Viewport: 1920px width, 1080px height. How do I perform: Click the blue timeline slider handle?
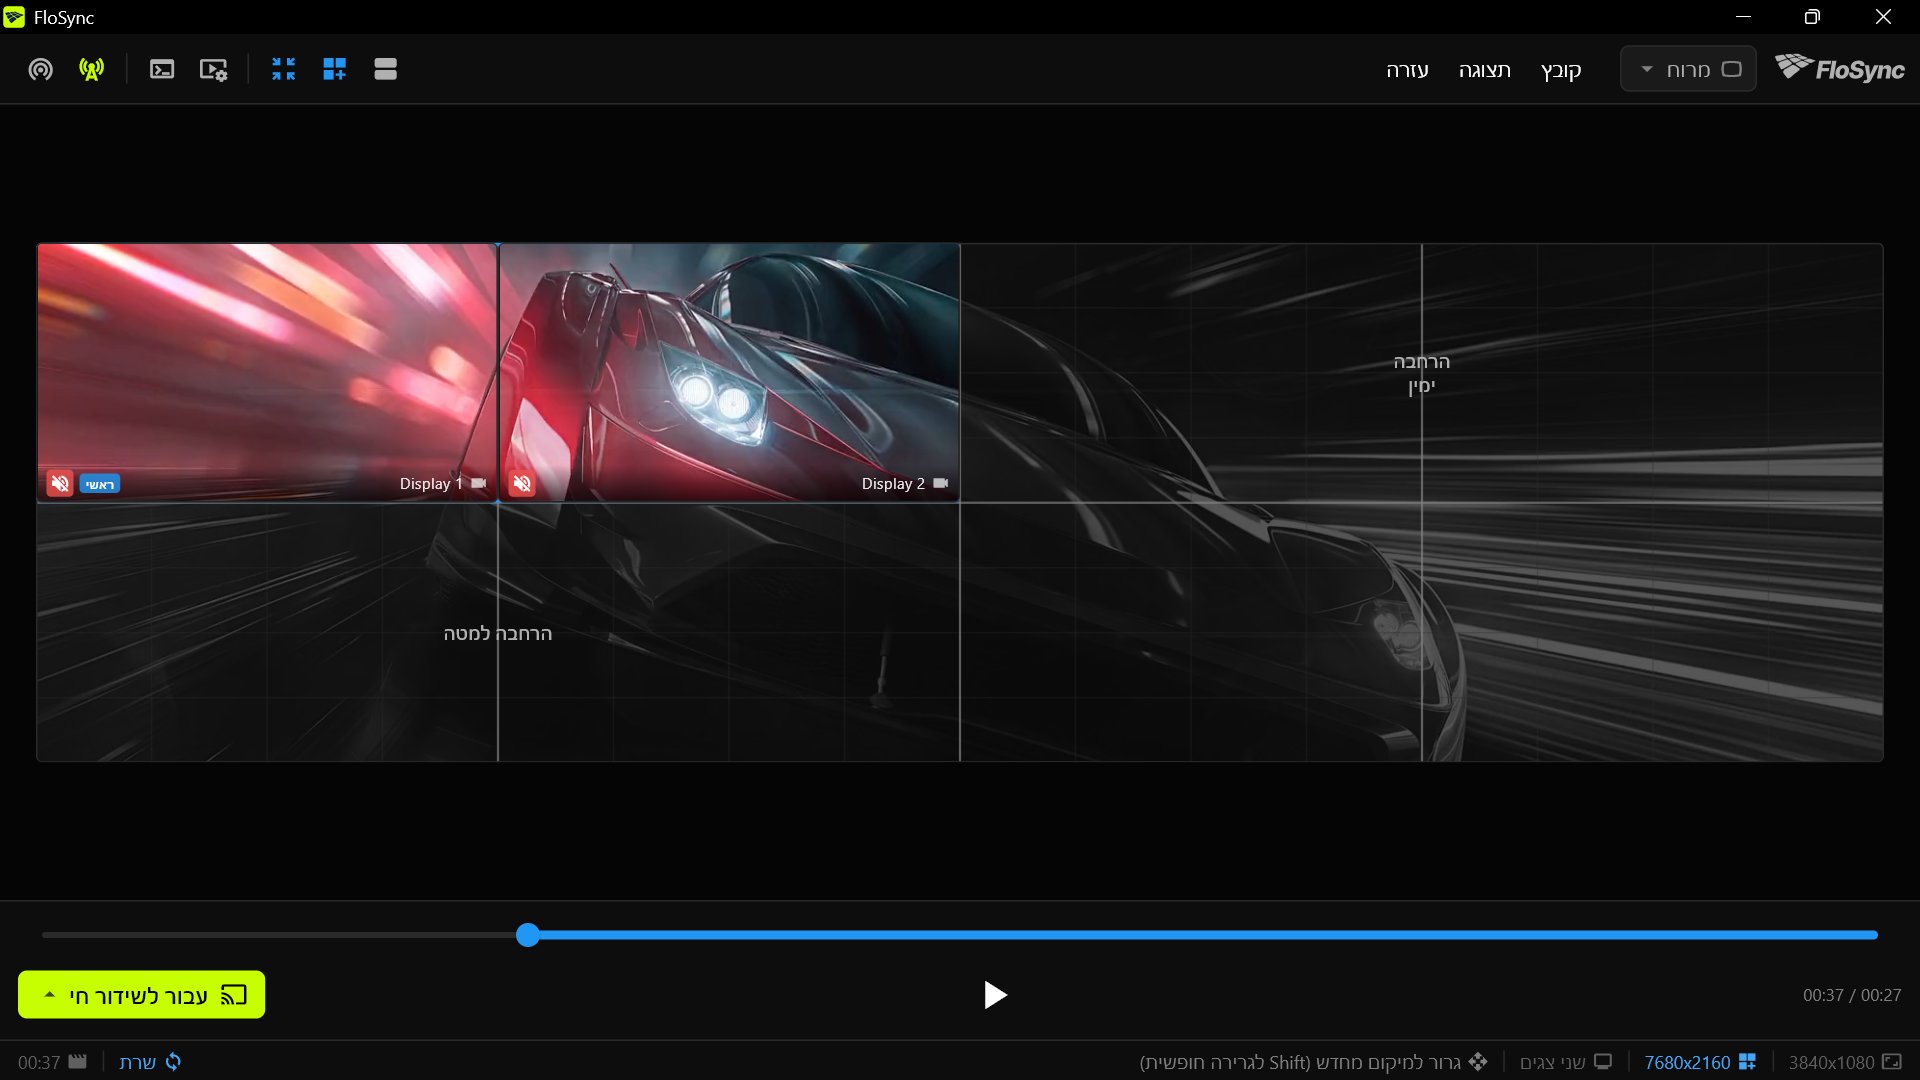click(x=528, y=935)
